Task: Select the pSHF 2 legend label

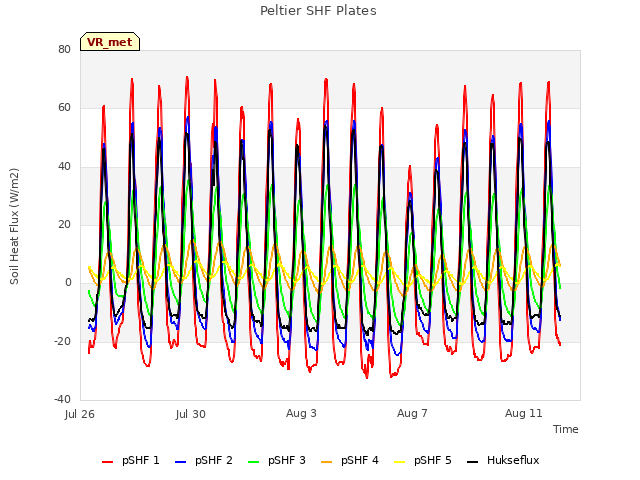Action: click(214, 460)
